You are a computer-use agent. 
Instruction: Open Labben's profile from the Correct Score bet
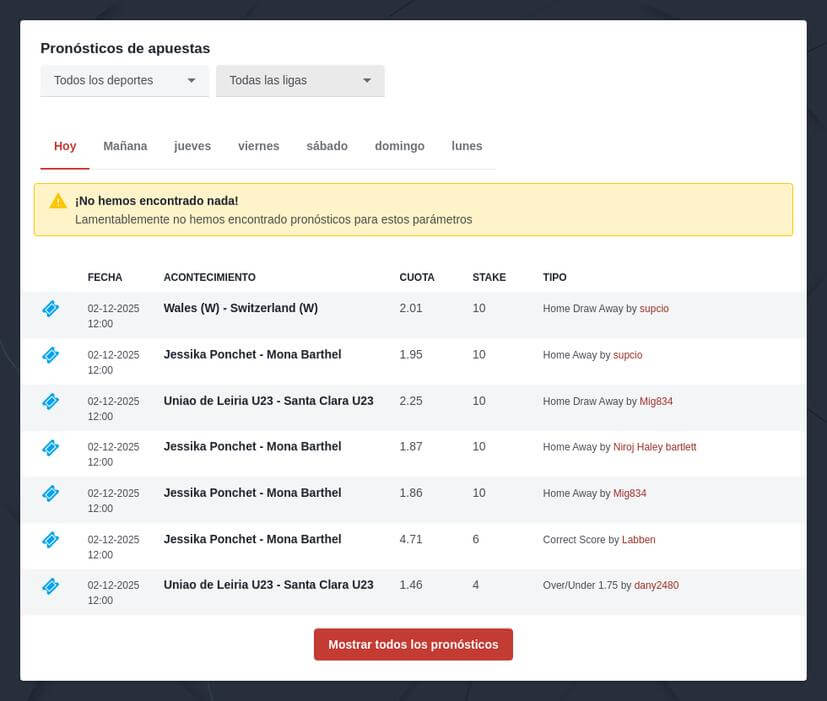(639, 539)
